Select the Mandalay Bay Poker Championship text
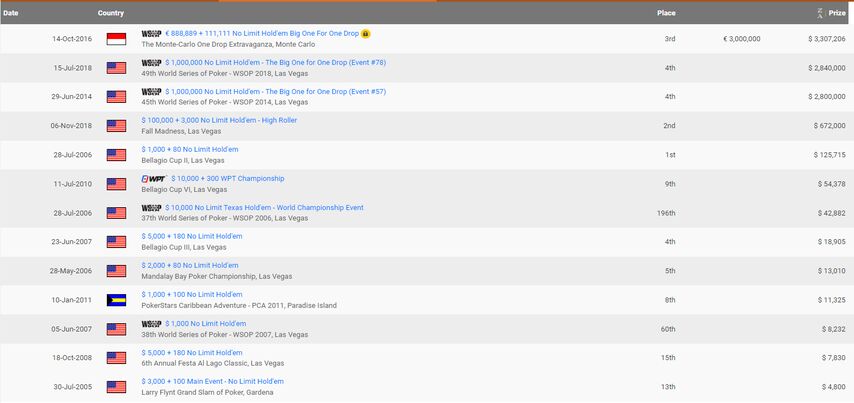 coord(217,276)
